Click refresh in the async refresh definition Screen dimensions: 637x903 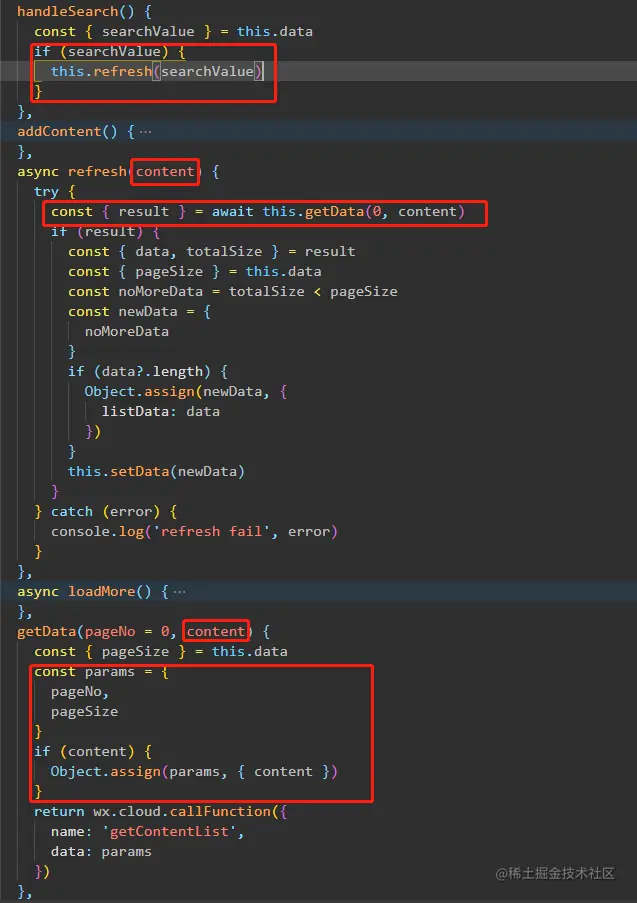[97, 172]
